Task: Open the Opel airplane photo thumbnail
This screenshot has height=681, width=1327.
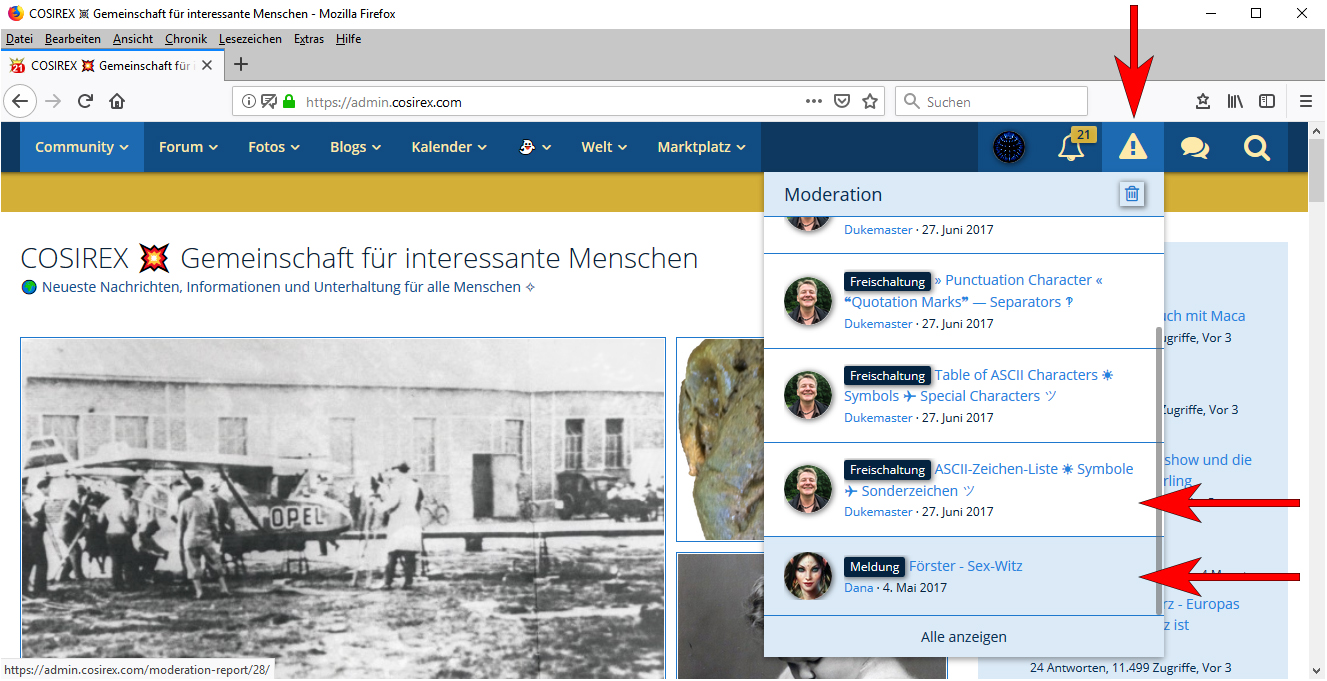Action: pos(343,508)
